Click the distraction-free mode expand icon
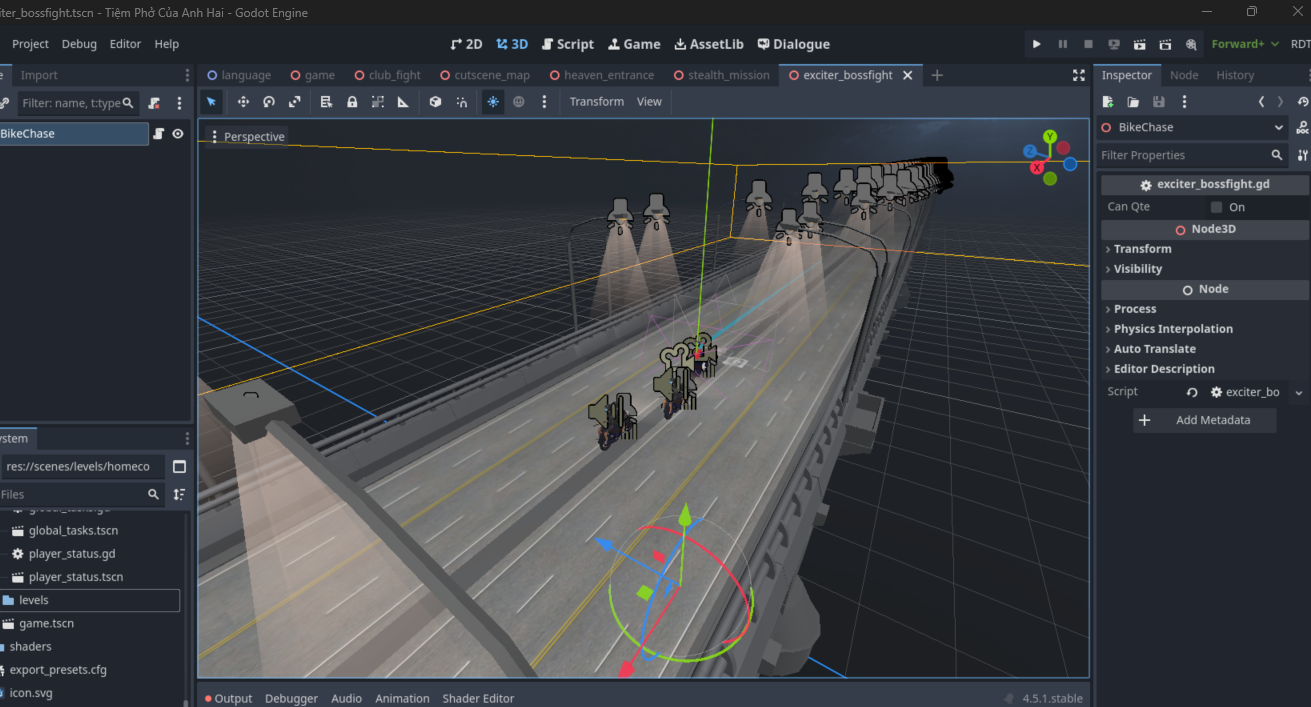The image size is (1311, 707). tap(1078, 75)
